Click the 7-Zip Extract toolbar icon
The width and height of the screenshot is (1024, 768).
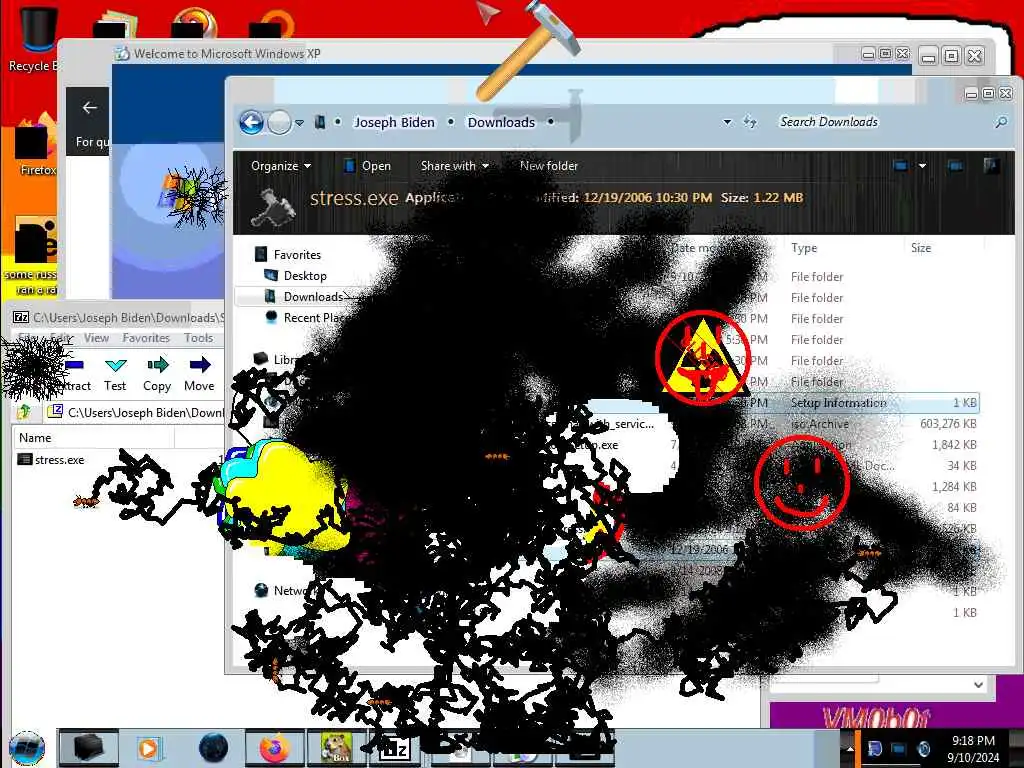tap(75, 374)
